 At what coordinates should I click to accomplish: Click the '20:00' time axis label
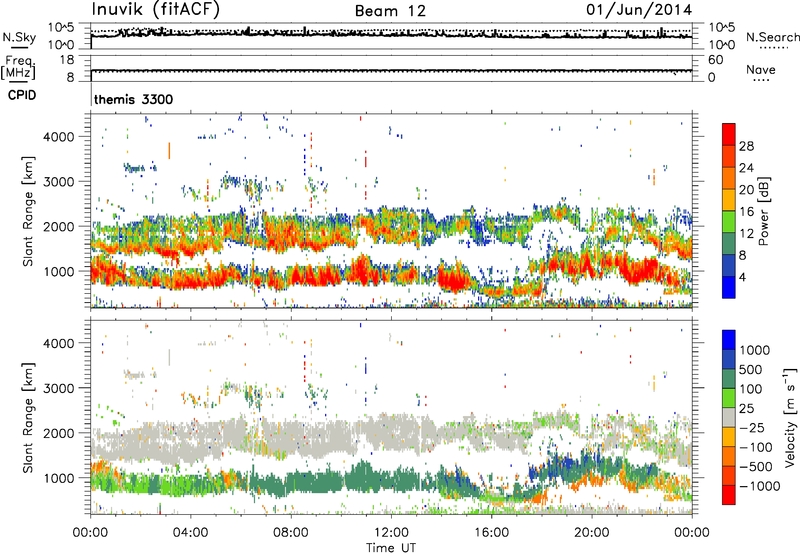click(x=591, y=533)
